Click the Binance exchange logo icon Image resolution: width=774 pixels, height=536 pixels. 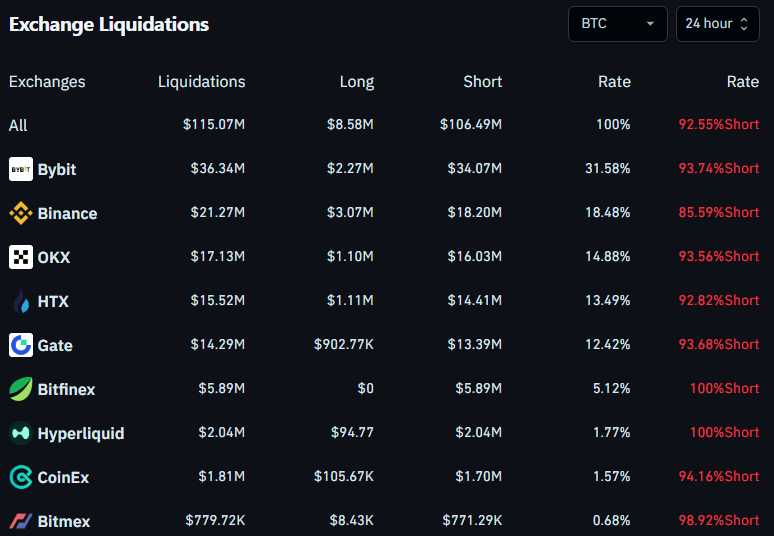pos(21,213)
